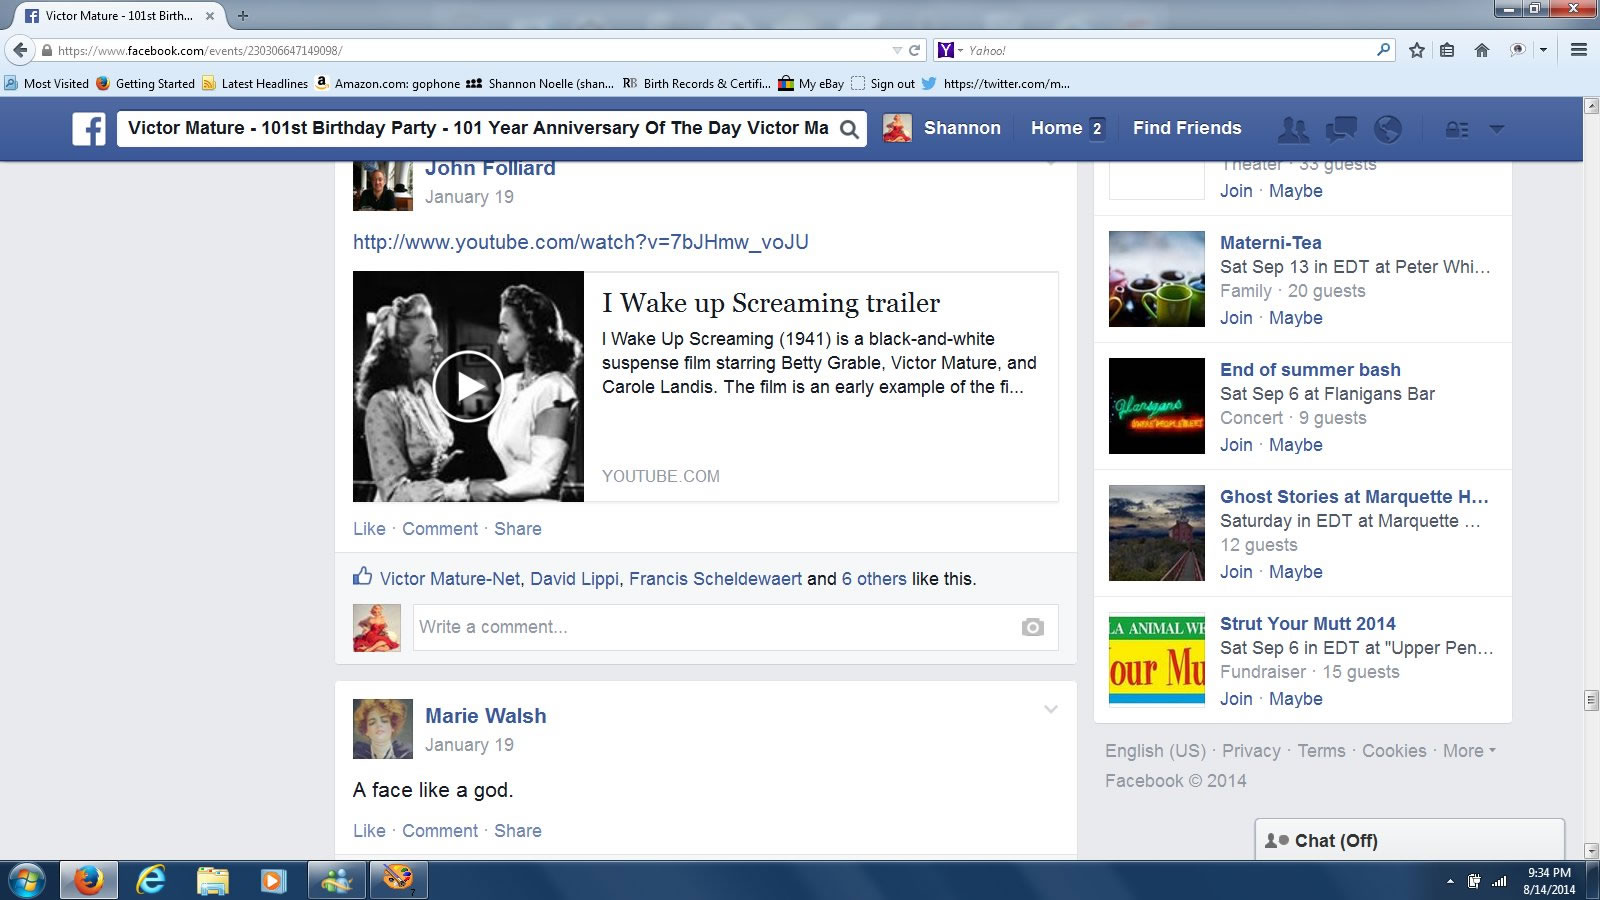
Task: Open the End of summer bash thumbnail
Action: 1157,406
